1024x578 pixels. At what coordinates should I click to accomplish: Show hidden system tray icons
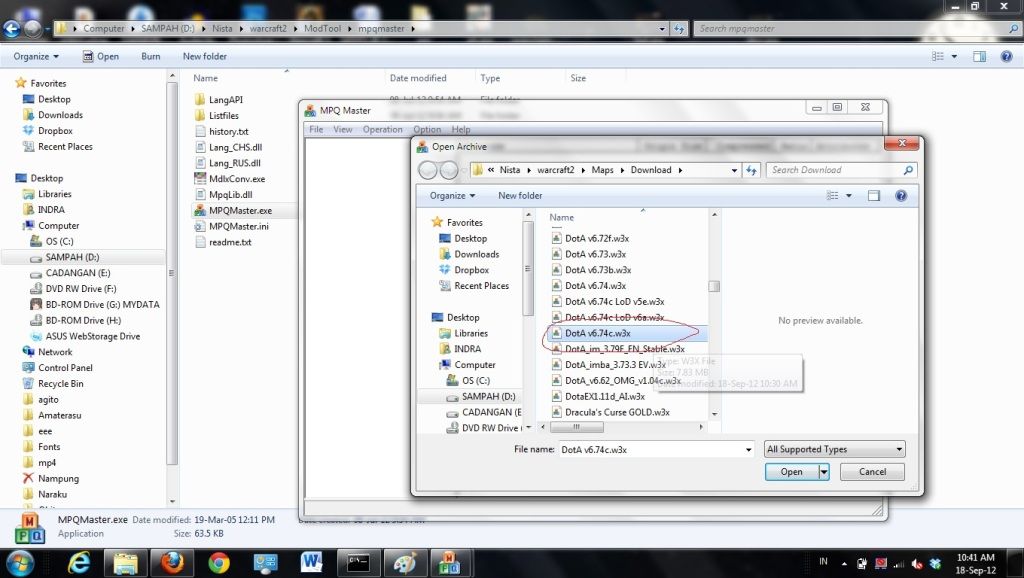click(844, 563)
